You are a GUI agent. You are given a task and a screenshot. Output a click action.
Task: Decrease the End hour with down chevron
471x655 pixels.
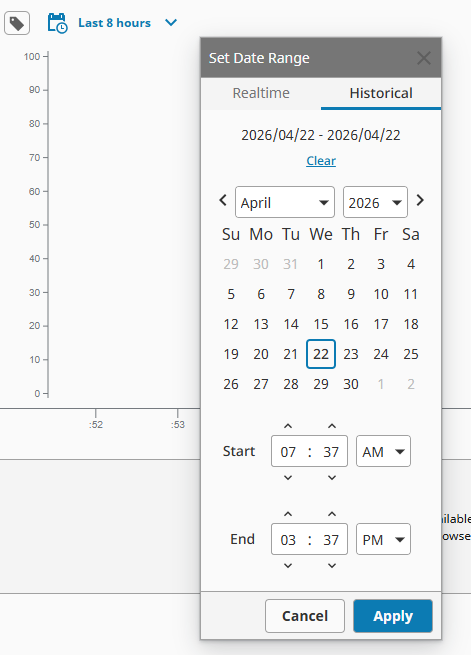(x=288, y=566)
